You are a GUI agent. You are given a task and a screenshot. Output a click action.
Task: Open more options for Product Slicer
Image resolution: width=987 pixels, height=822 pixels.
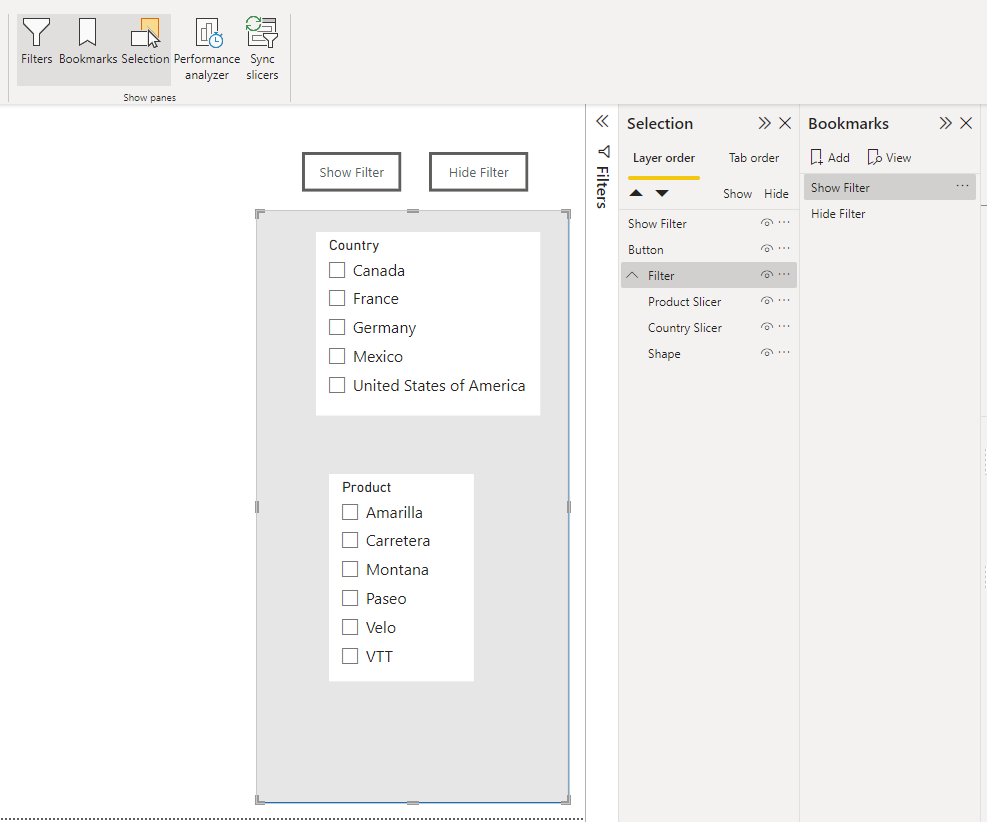coord(784,300)
